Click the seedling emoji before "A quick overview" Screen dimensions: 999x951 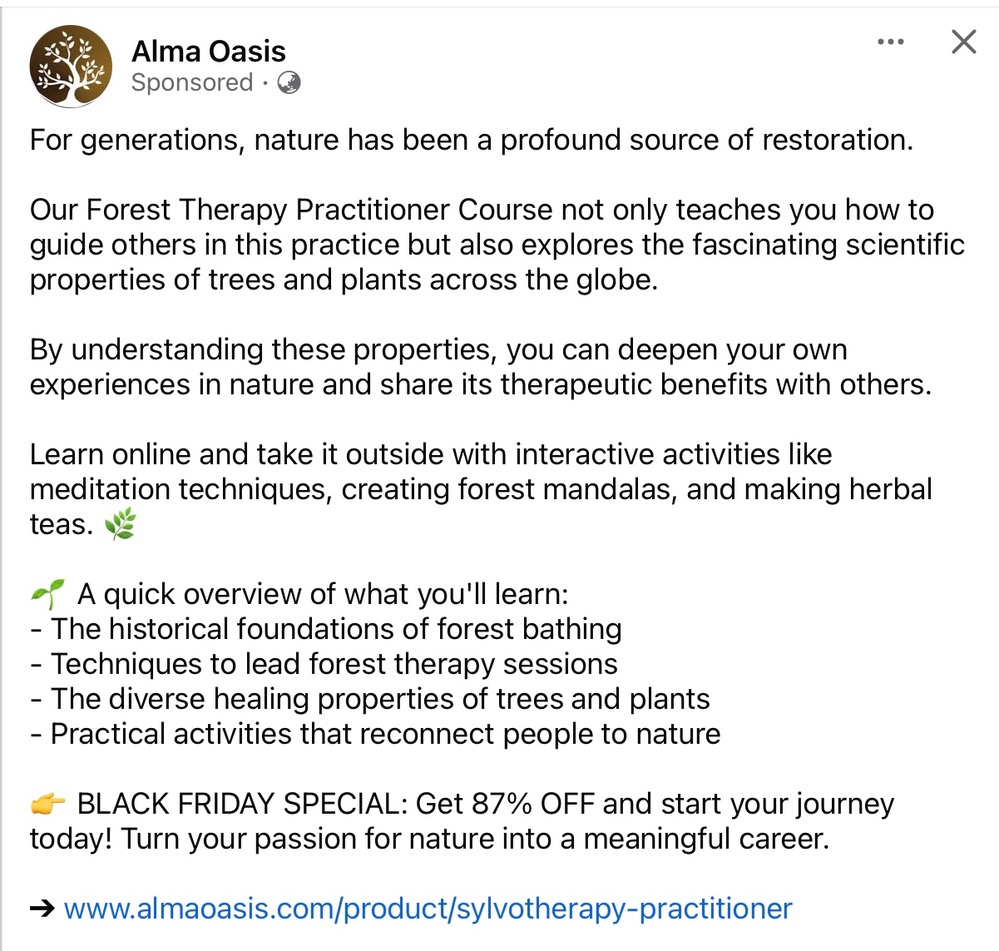[x=48, y=596]
